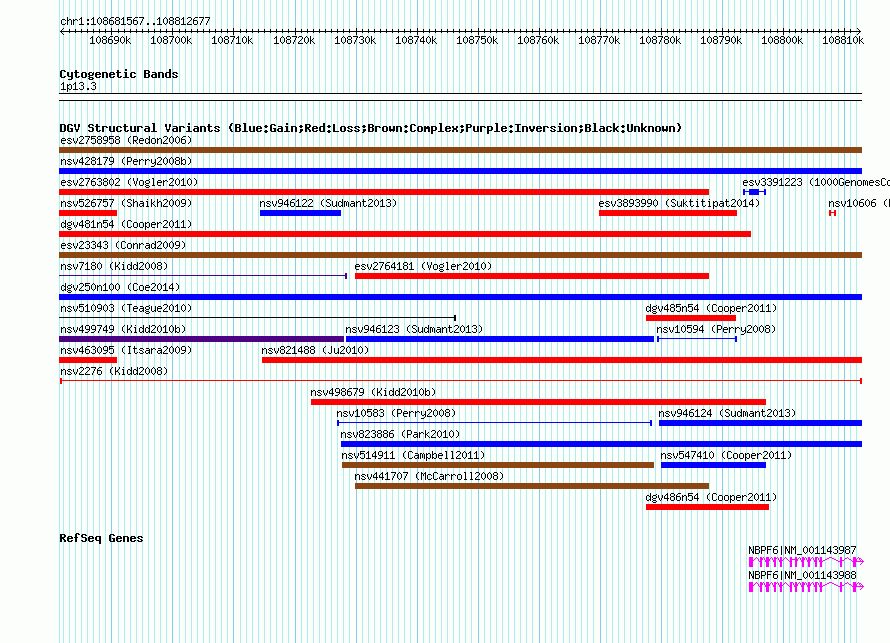
Task: Open the NBPF6|NM_001143987 transcript label
Action: pos(802,550)
